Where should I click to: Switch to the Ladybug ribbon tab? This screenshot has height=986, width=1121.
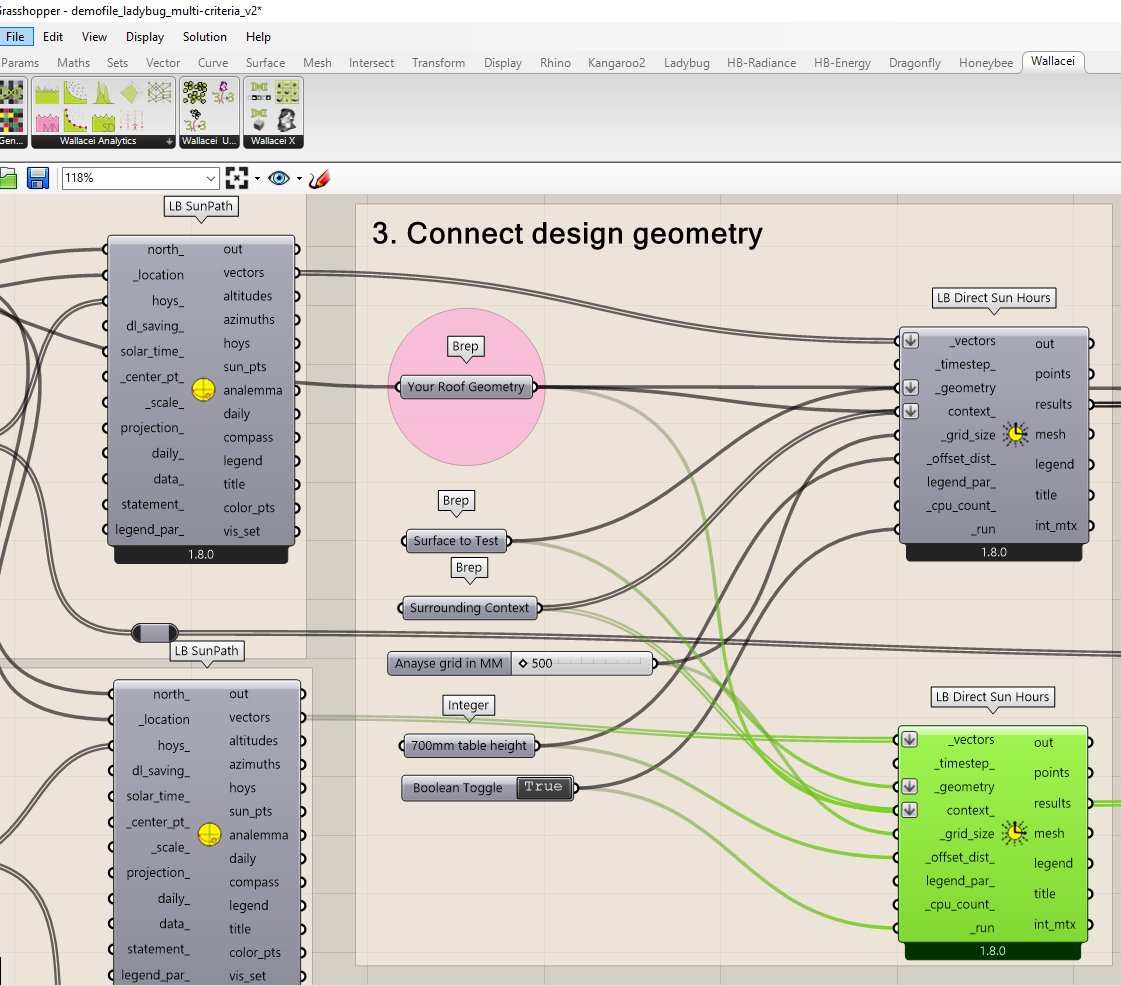687,62
